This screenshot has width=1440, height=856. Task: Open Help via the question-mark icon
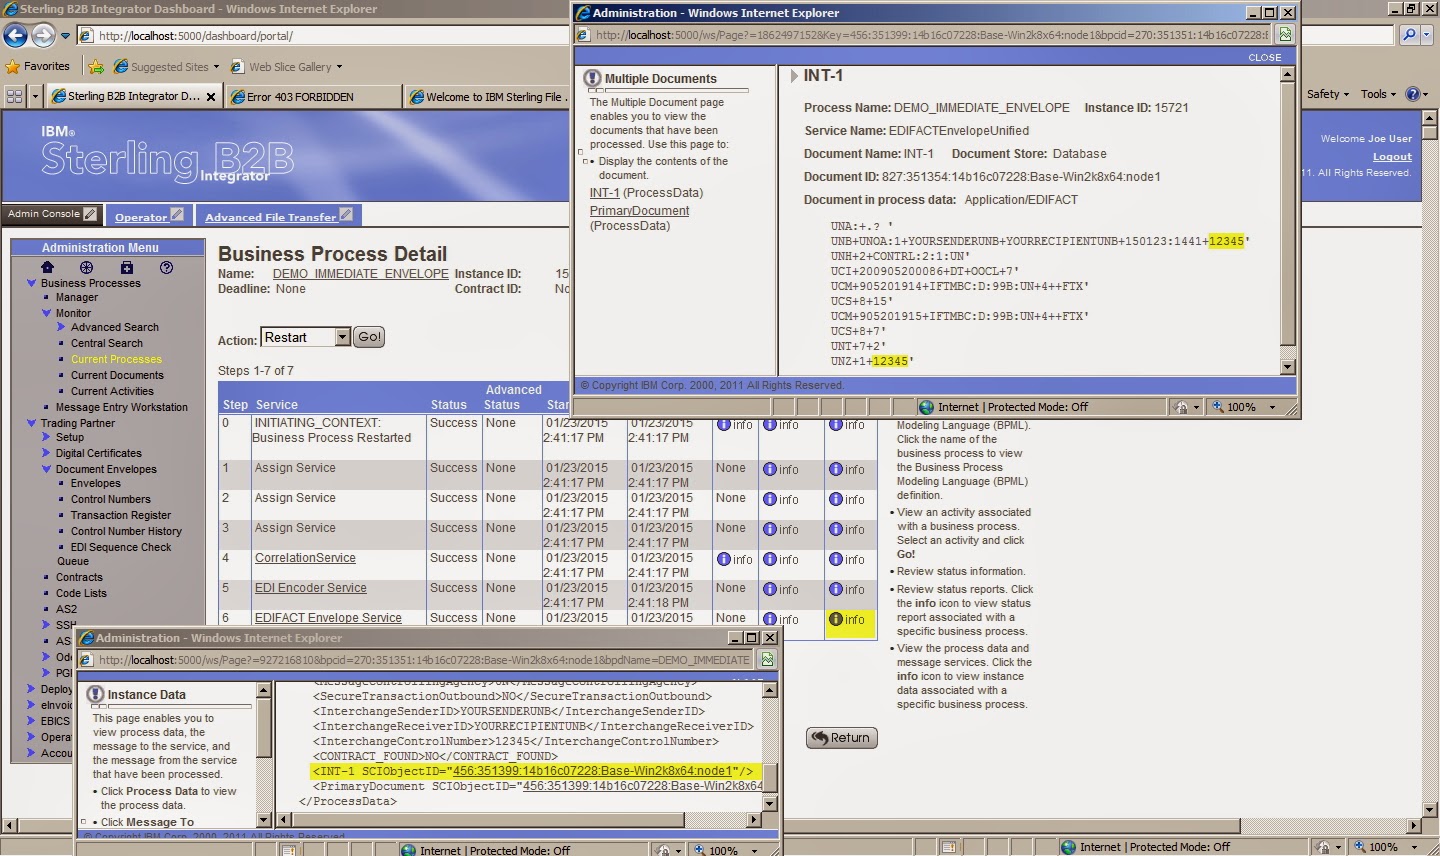[x=166, y=267]
